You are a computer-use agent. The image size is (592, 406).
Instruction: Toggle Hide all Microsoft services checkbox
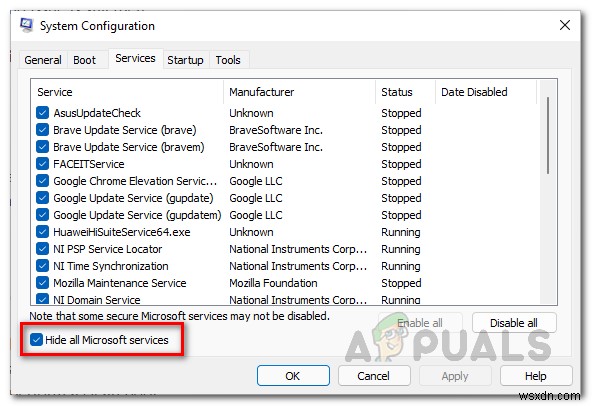click(x=36, y=340)
